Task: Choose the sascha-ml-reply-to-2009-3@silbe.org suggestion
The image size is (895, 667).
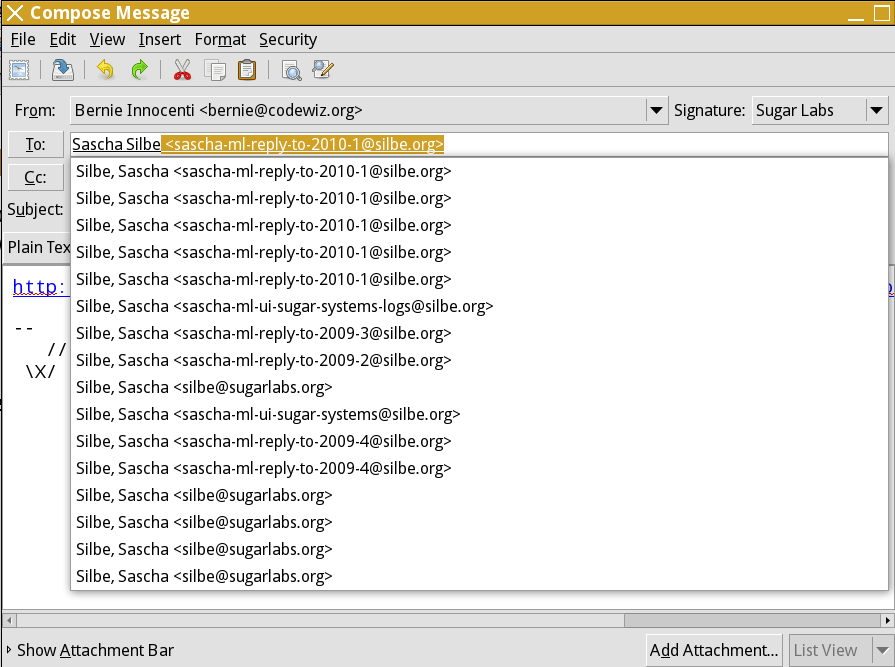Action: (x=263, y=333)
